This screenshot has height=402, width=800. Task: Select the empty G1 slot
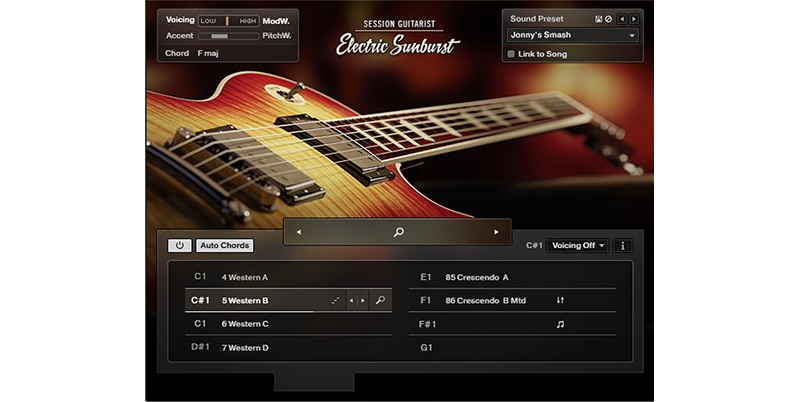click(512, 347)
